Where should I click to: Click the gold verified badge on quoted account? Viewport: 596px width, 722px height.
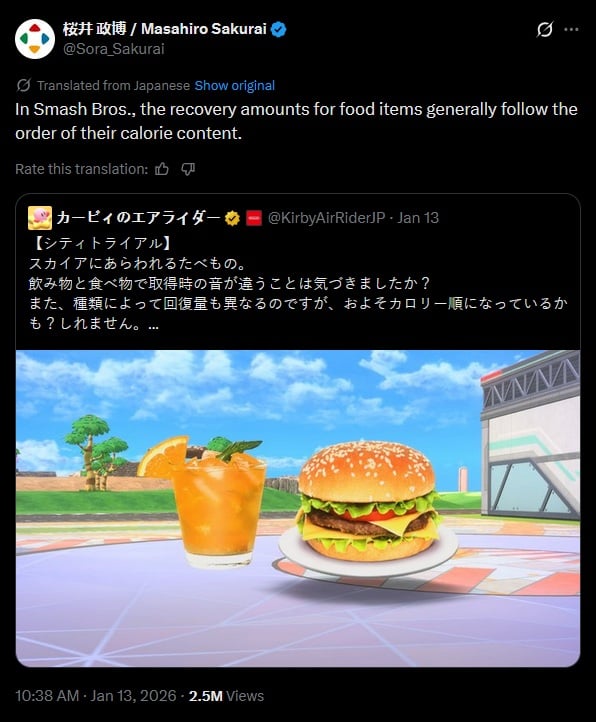pos(232,218)
